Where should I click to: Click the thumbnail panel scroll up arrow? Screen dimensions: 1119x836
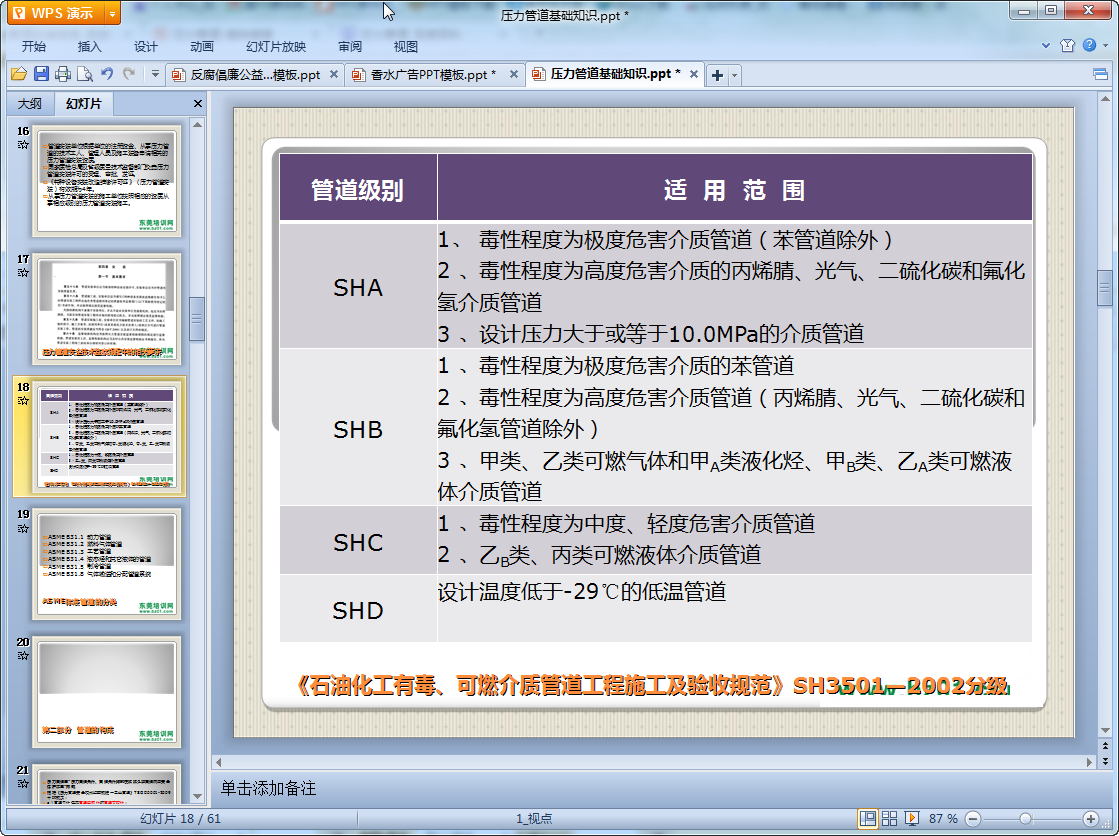click(198, 124)
